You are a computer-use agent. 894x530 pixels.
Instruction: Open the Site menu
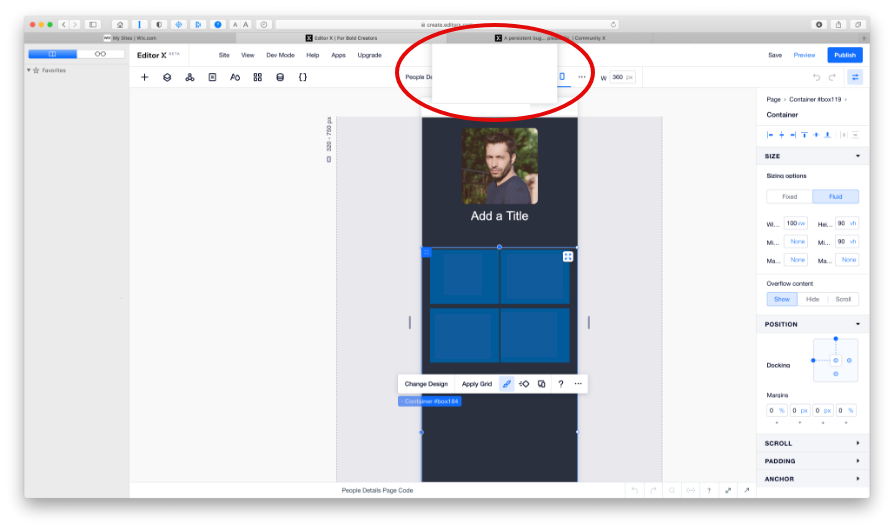[224, 55]
